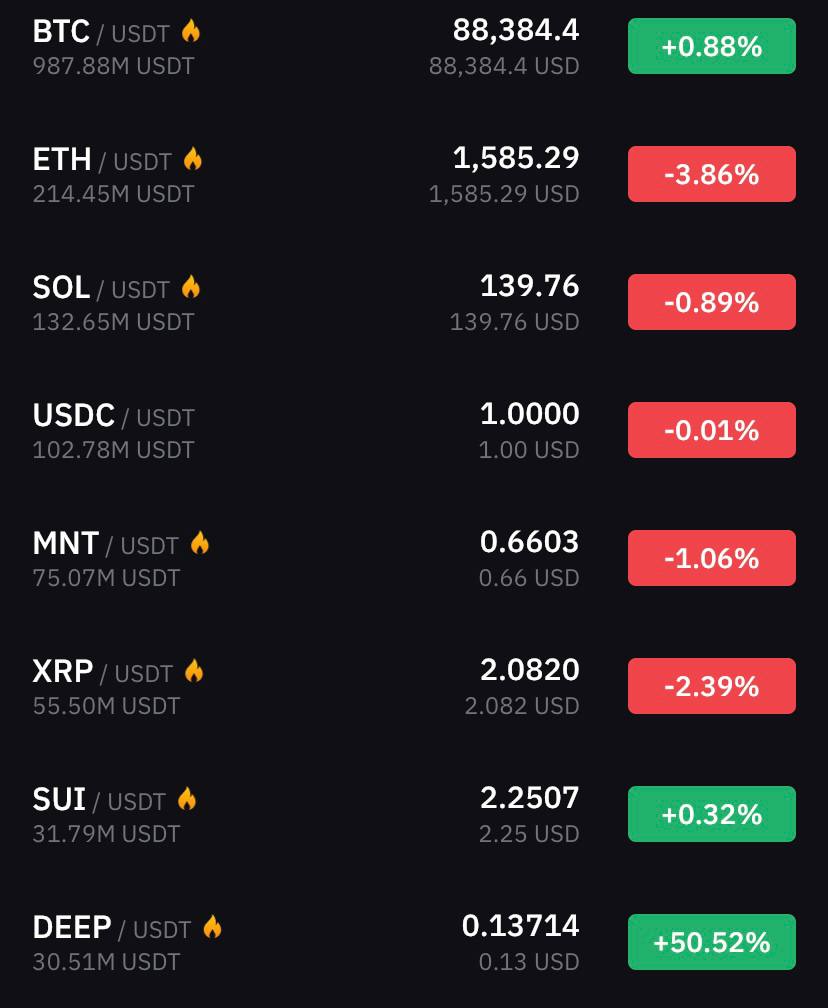Tap the -2.39% XRP change badge
Screen dimensions: 828x1008
pos(712,686)
